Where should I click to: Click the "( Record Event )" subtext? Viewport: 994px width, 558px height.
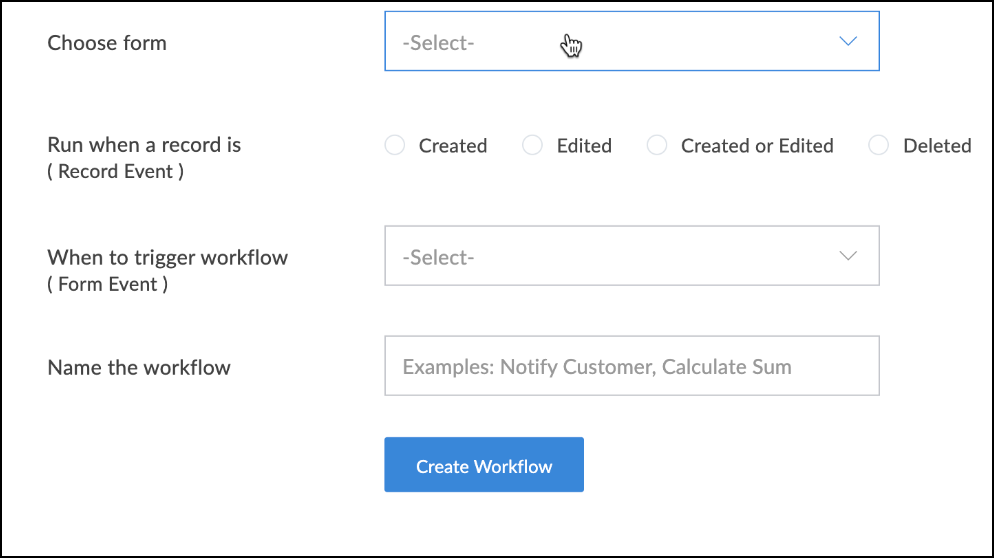pyautogui.click(x=116, y=171)
